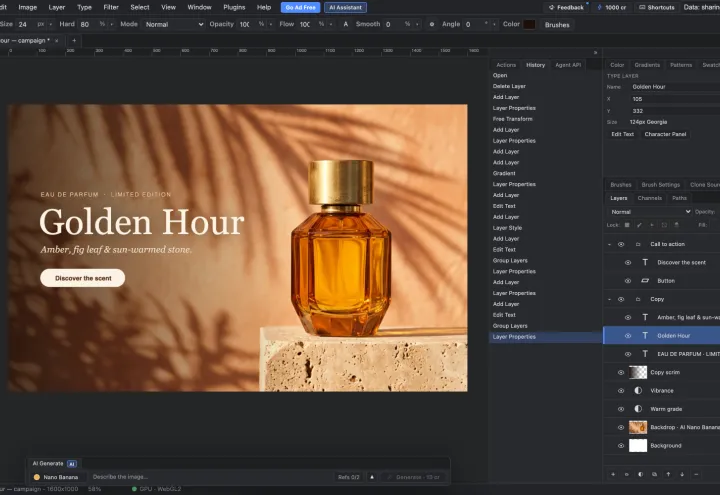Duplicate the layer using footer copy icon
This screenshot has width=720, height=495.
(654, 474)
